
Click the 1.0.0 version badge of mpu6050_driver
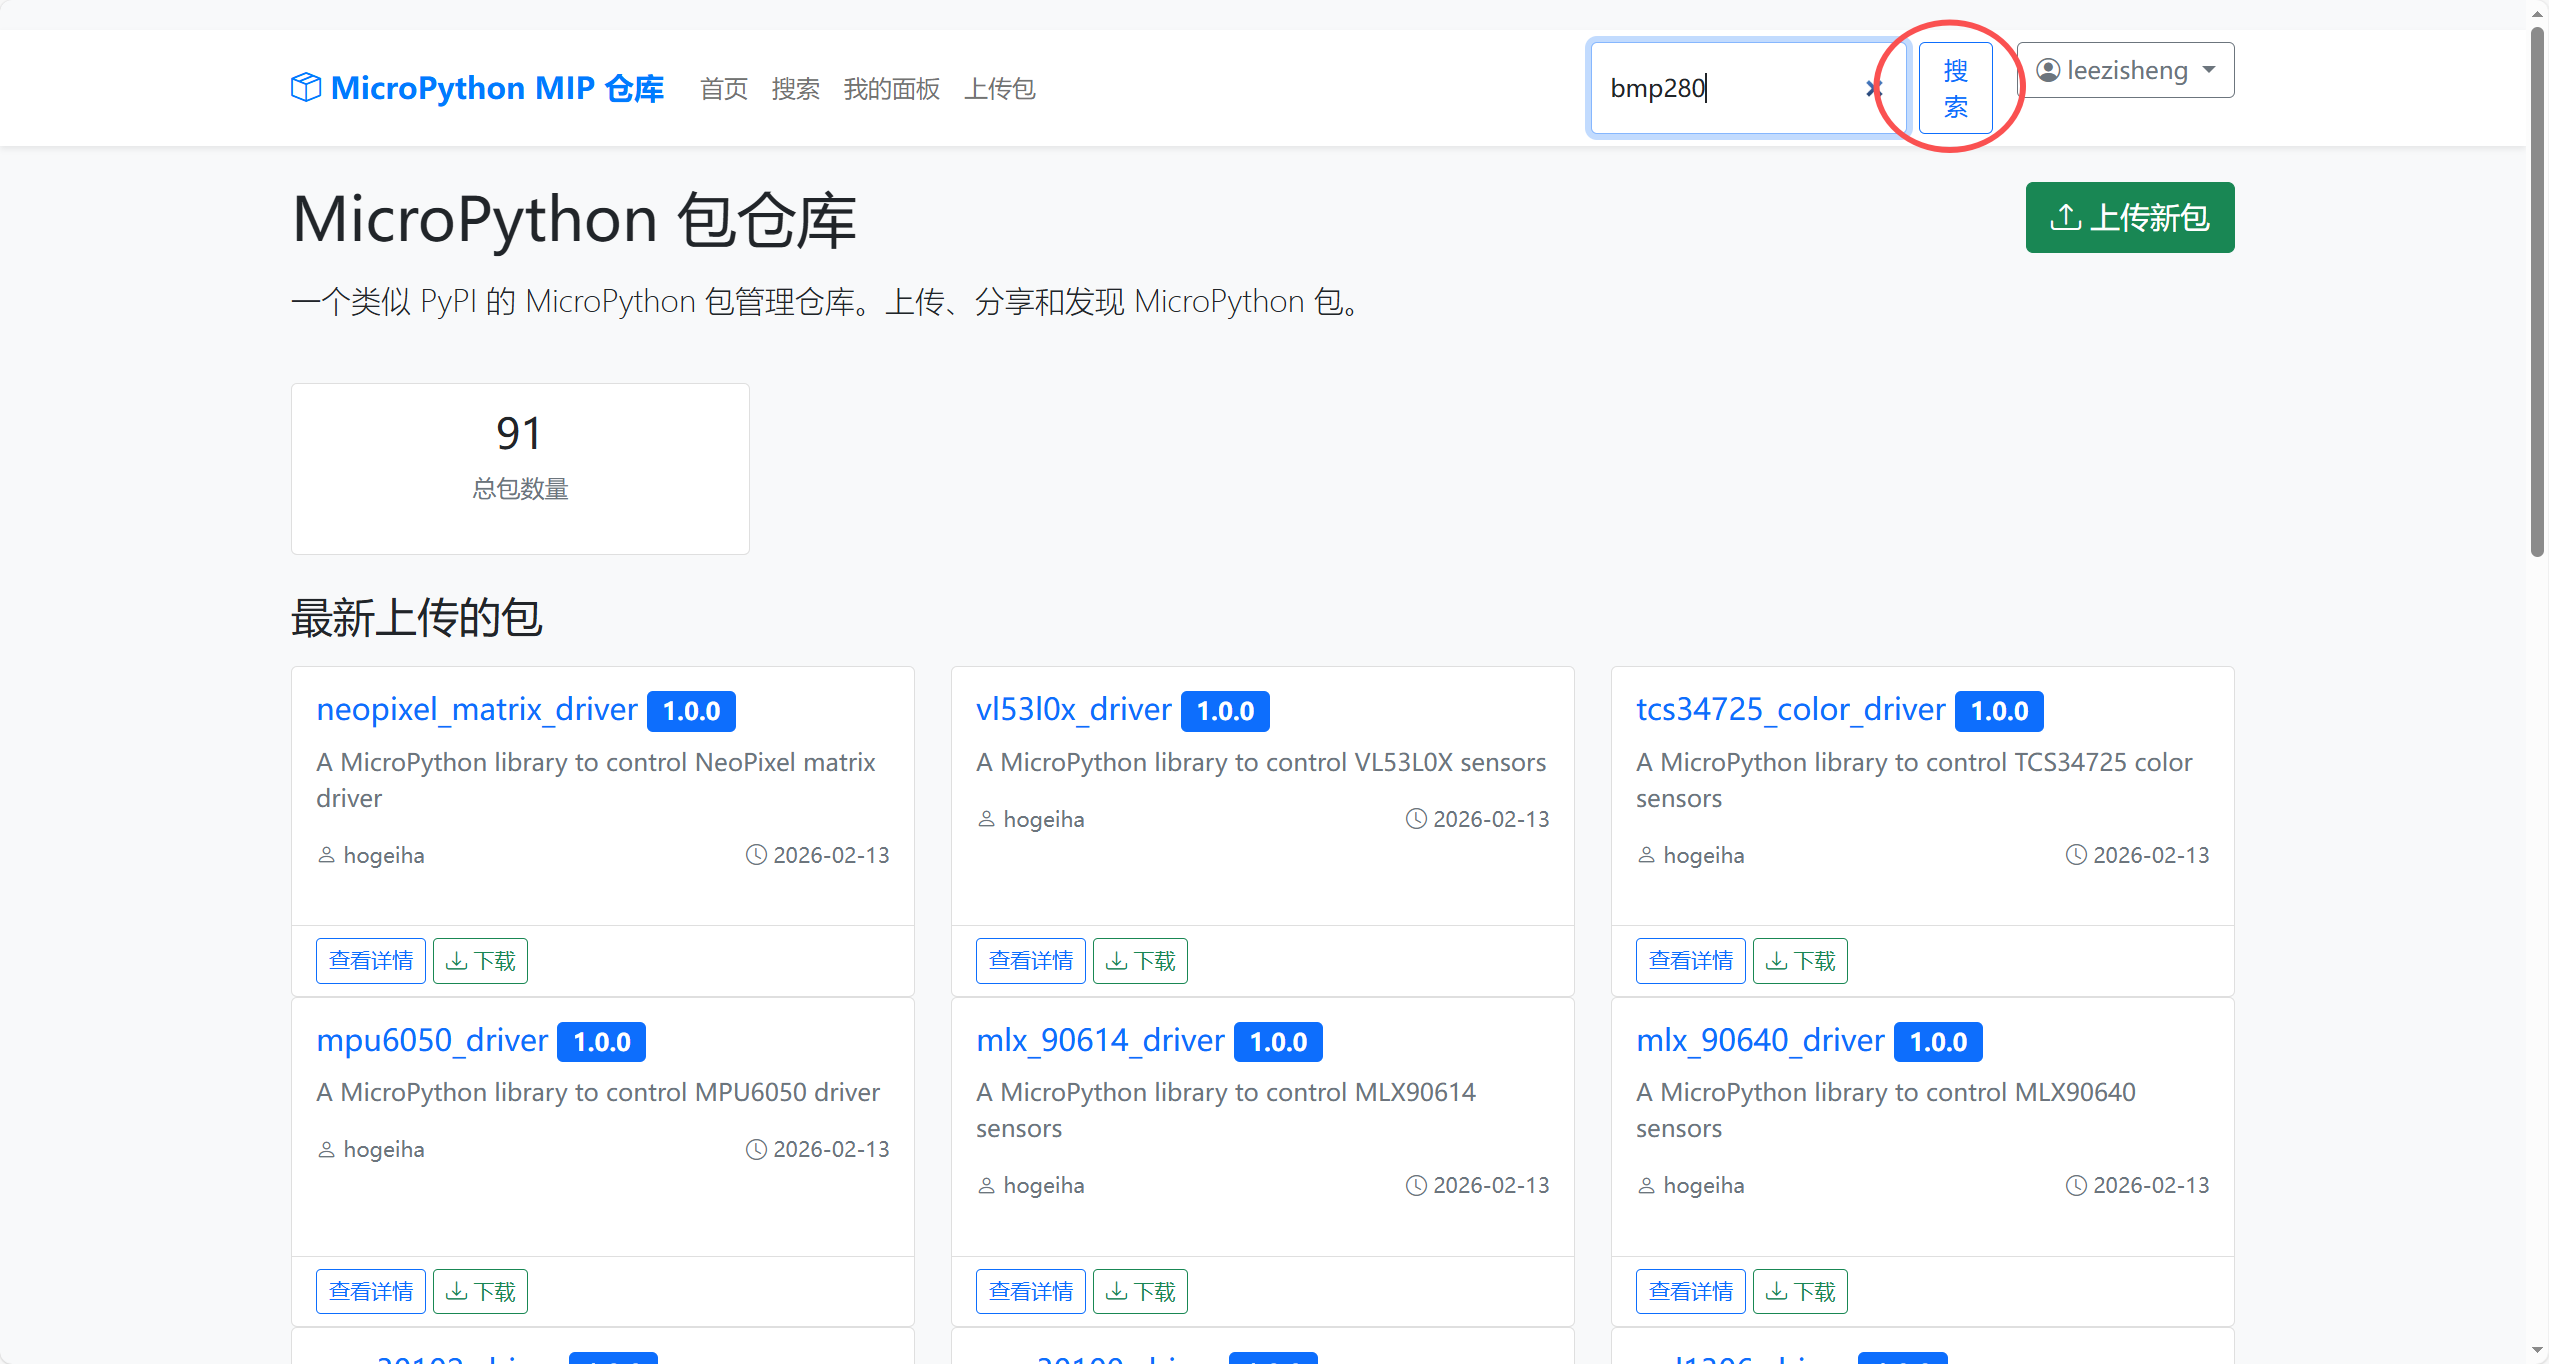point(602,1042)
